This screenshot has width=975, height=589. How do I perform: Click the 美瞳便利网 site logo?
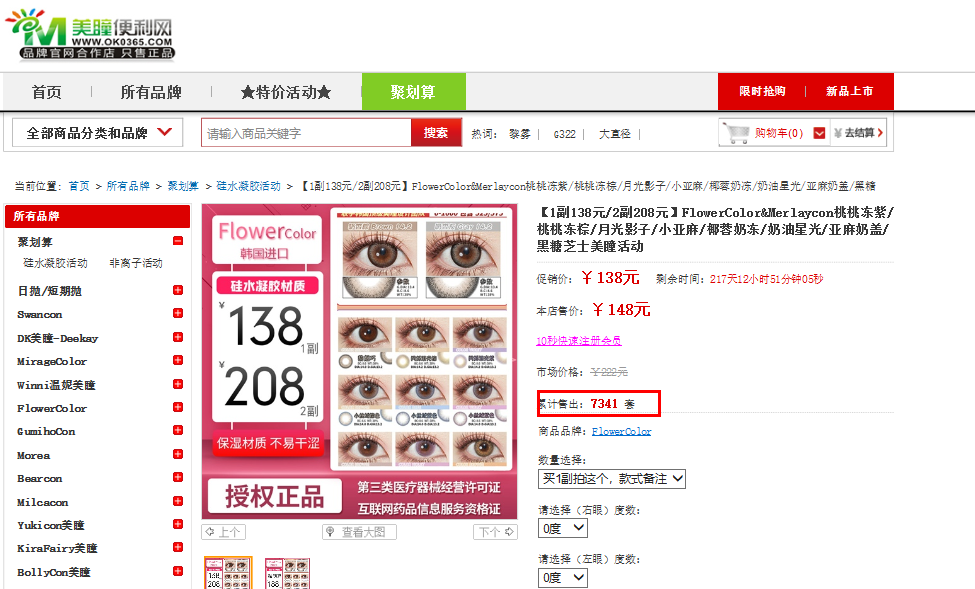pos(90,34)
